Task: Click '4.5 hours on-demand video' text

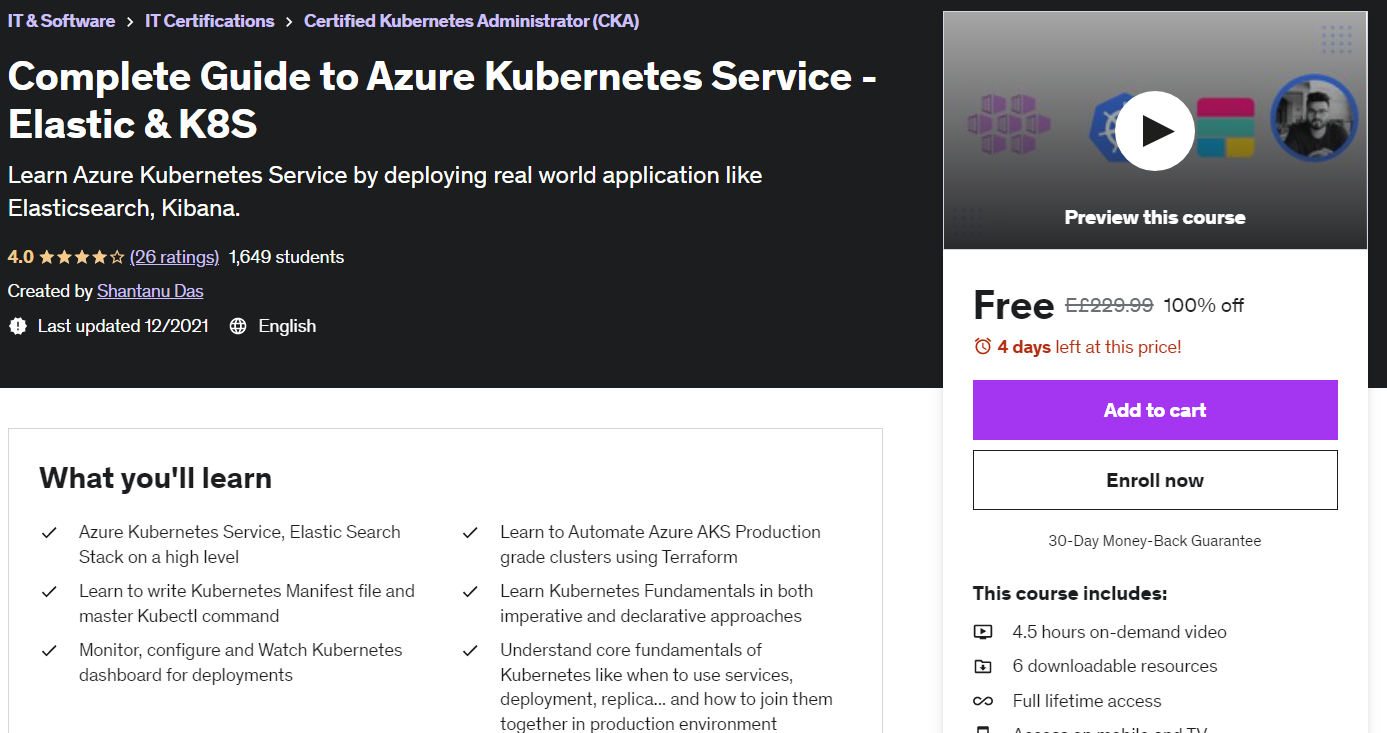Action: 1119,632
